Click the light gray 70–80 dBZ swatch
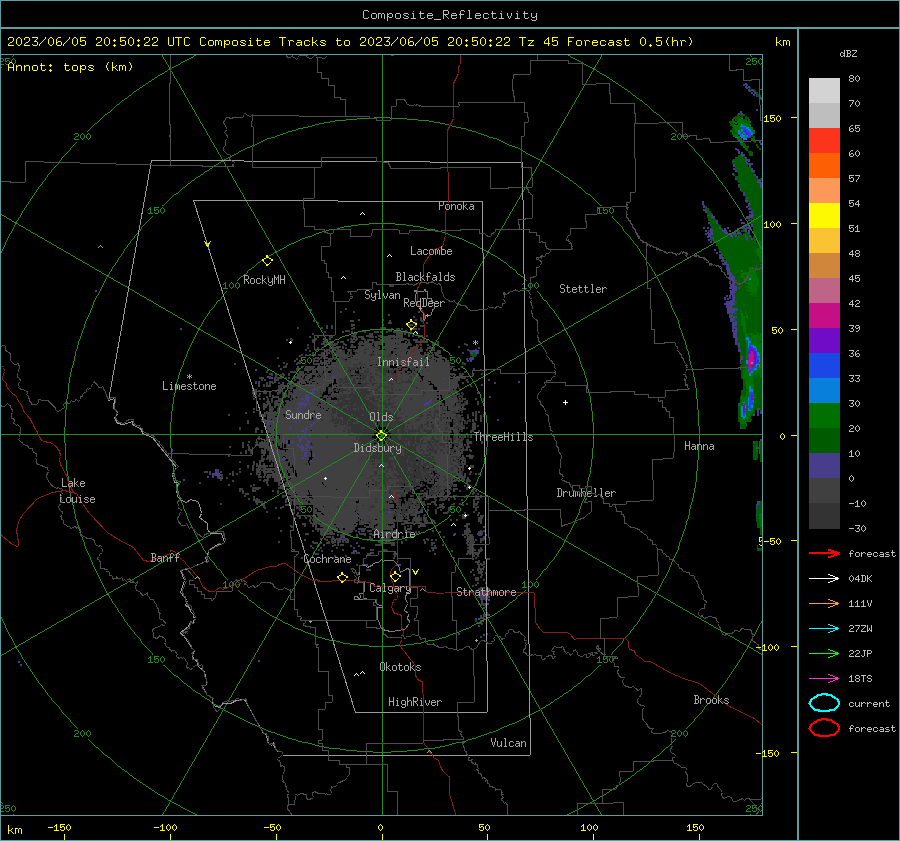 point(824,91)
